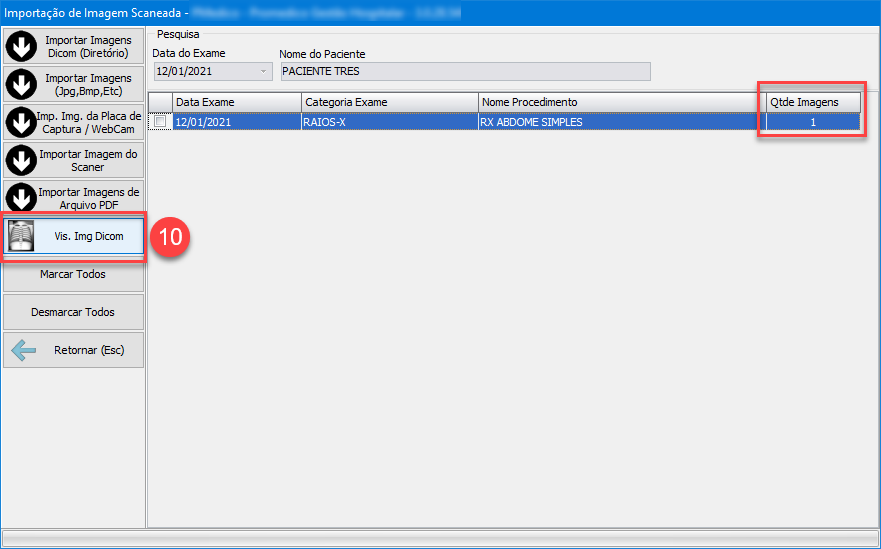Click the Placa de Captura / WebCam arrow icon
The width and height of the screenshot is (881, 549).
point(21,123)
